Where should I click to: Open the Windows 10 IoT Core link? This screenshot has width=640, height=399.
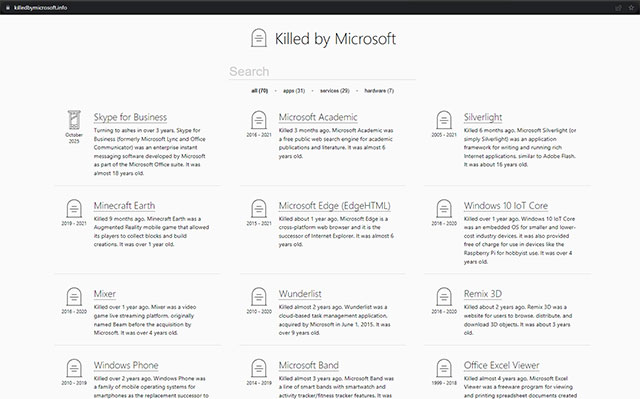506,206
